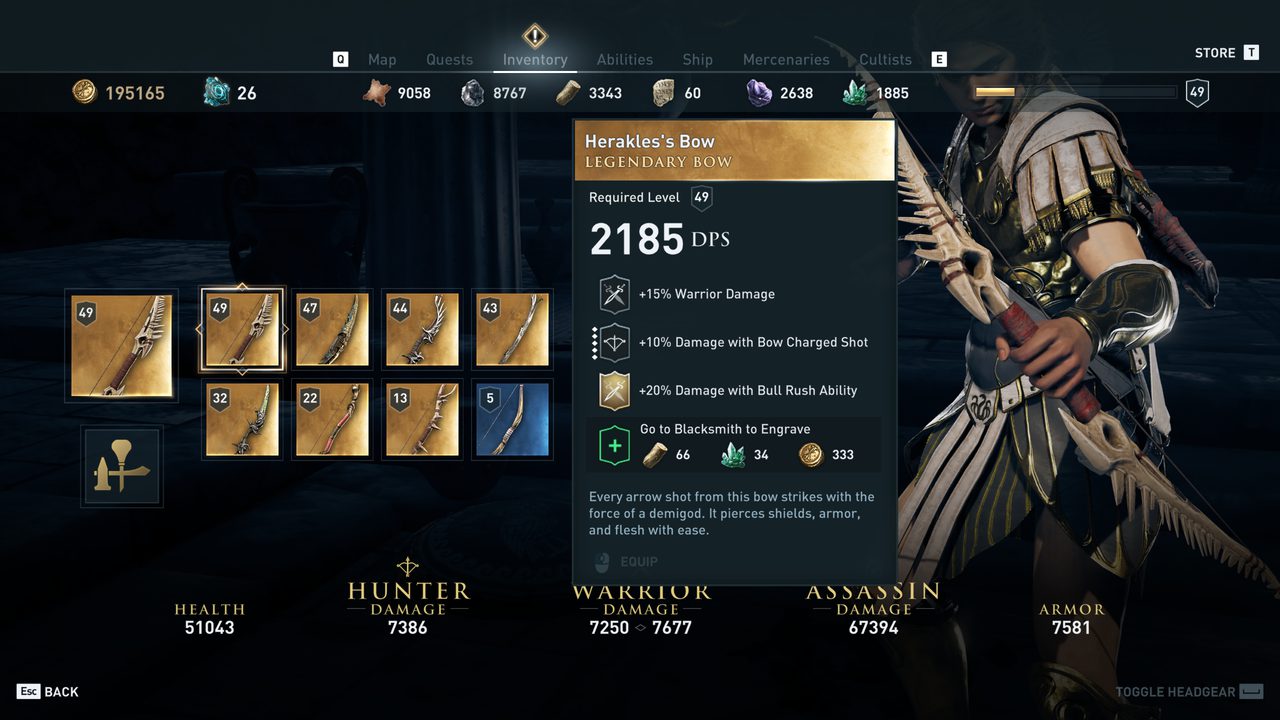Click the Bow Charged Shot perk icon

pyautogui.click(x=614, y=343)
